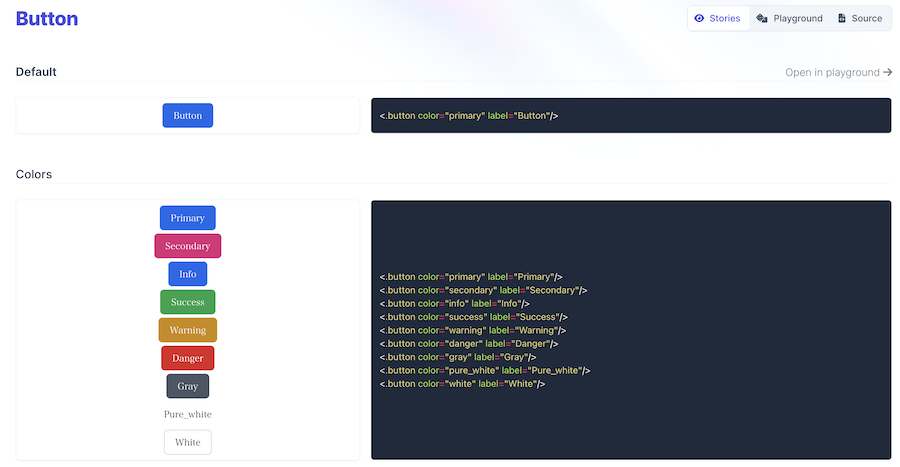
Task: Click code line for color="white" label="White"
Action: coord(462,384)
